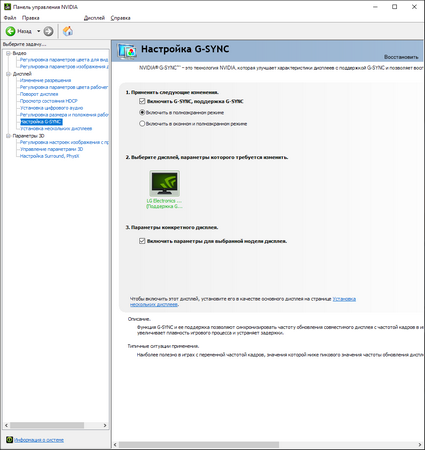This screenshot has width=425, height=450.
Task: Select Включить в полноэкранном режиме radio button
Action: coord(142,112)
